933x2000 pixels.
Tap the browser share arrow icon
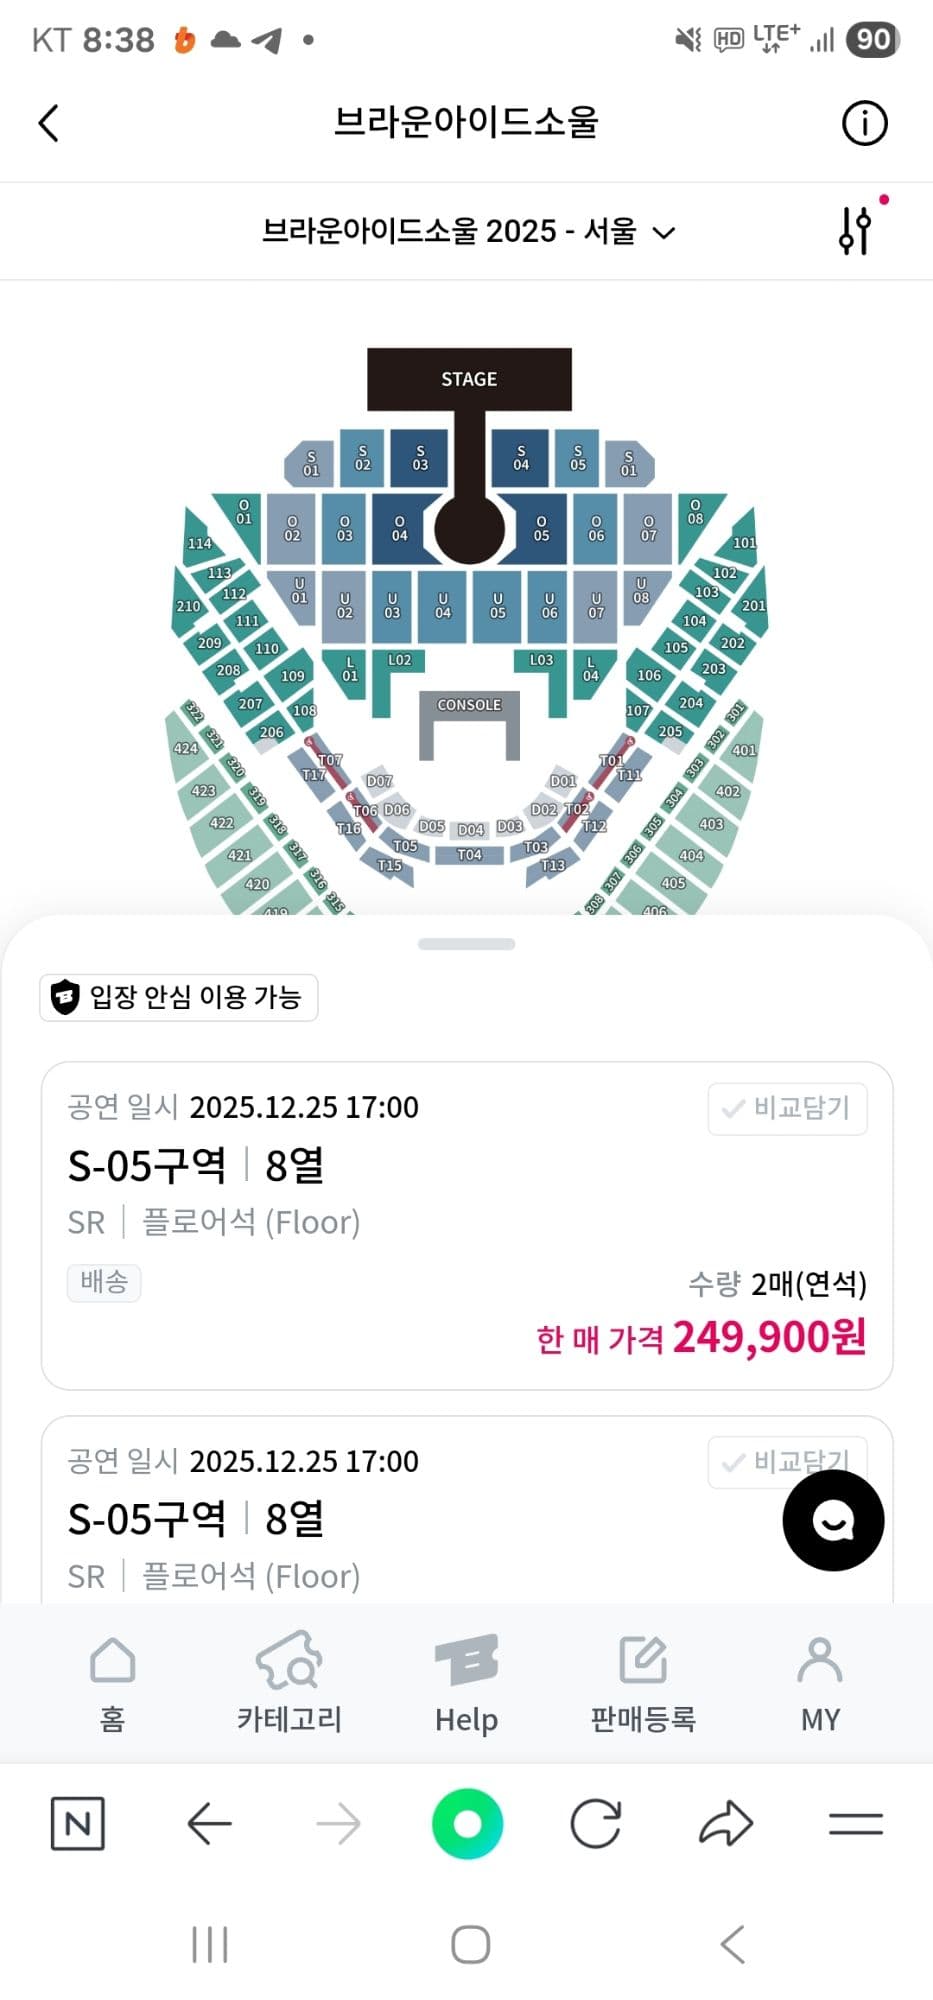click(725, 1824)
